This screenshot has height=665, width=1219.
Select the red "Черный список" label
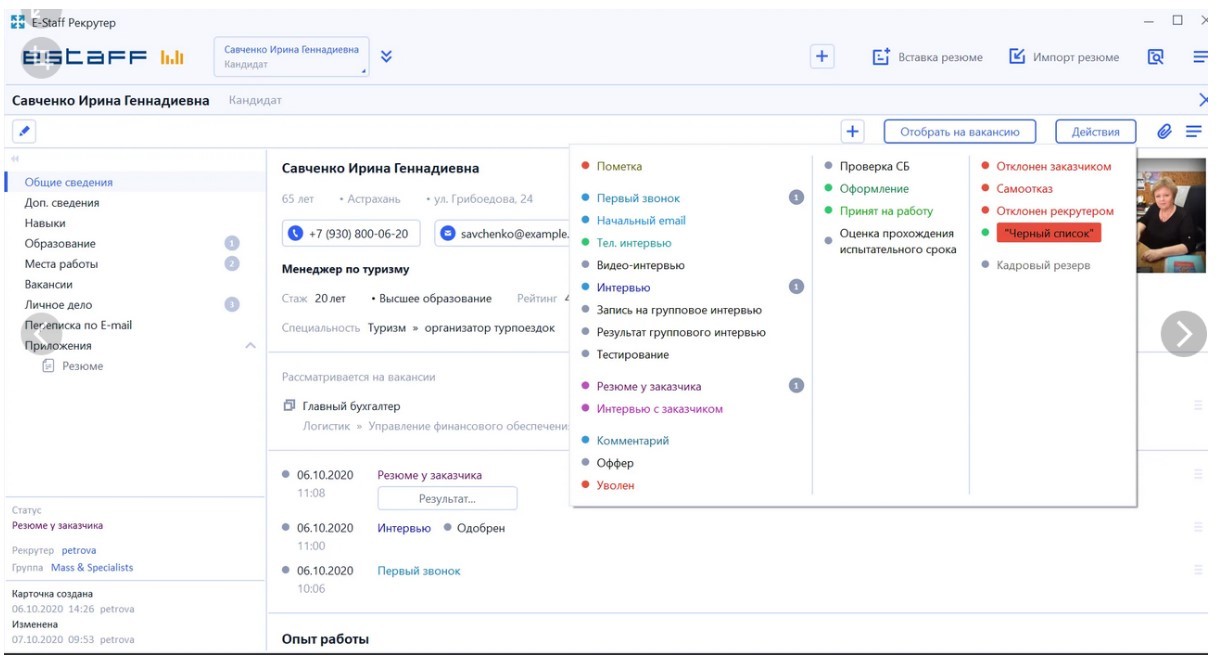click(x=1048, y=233)
